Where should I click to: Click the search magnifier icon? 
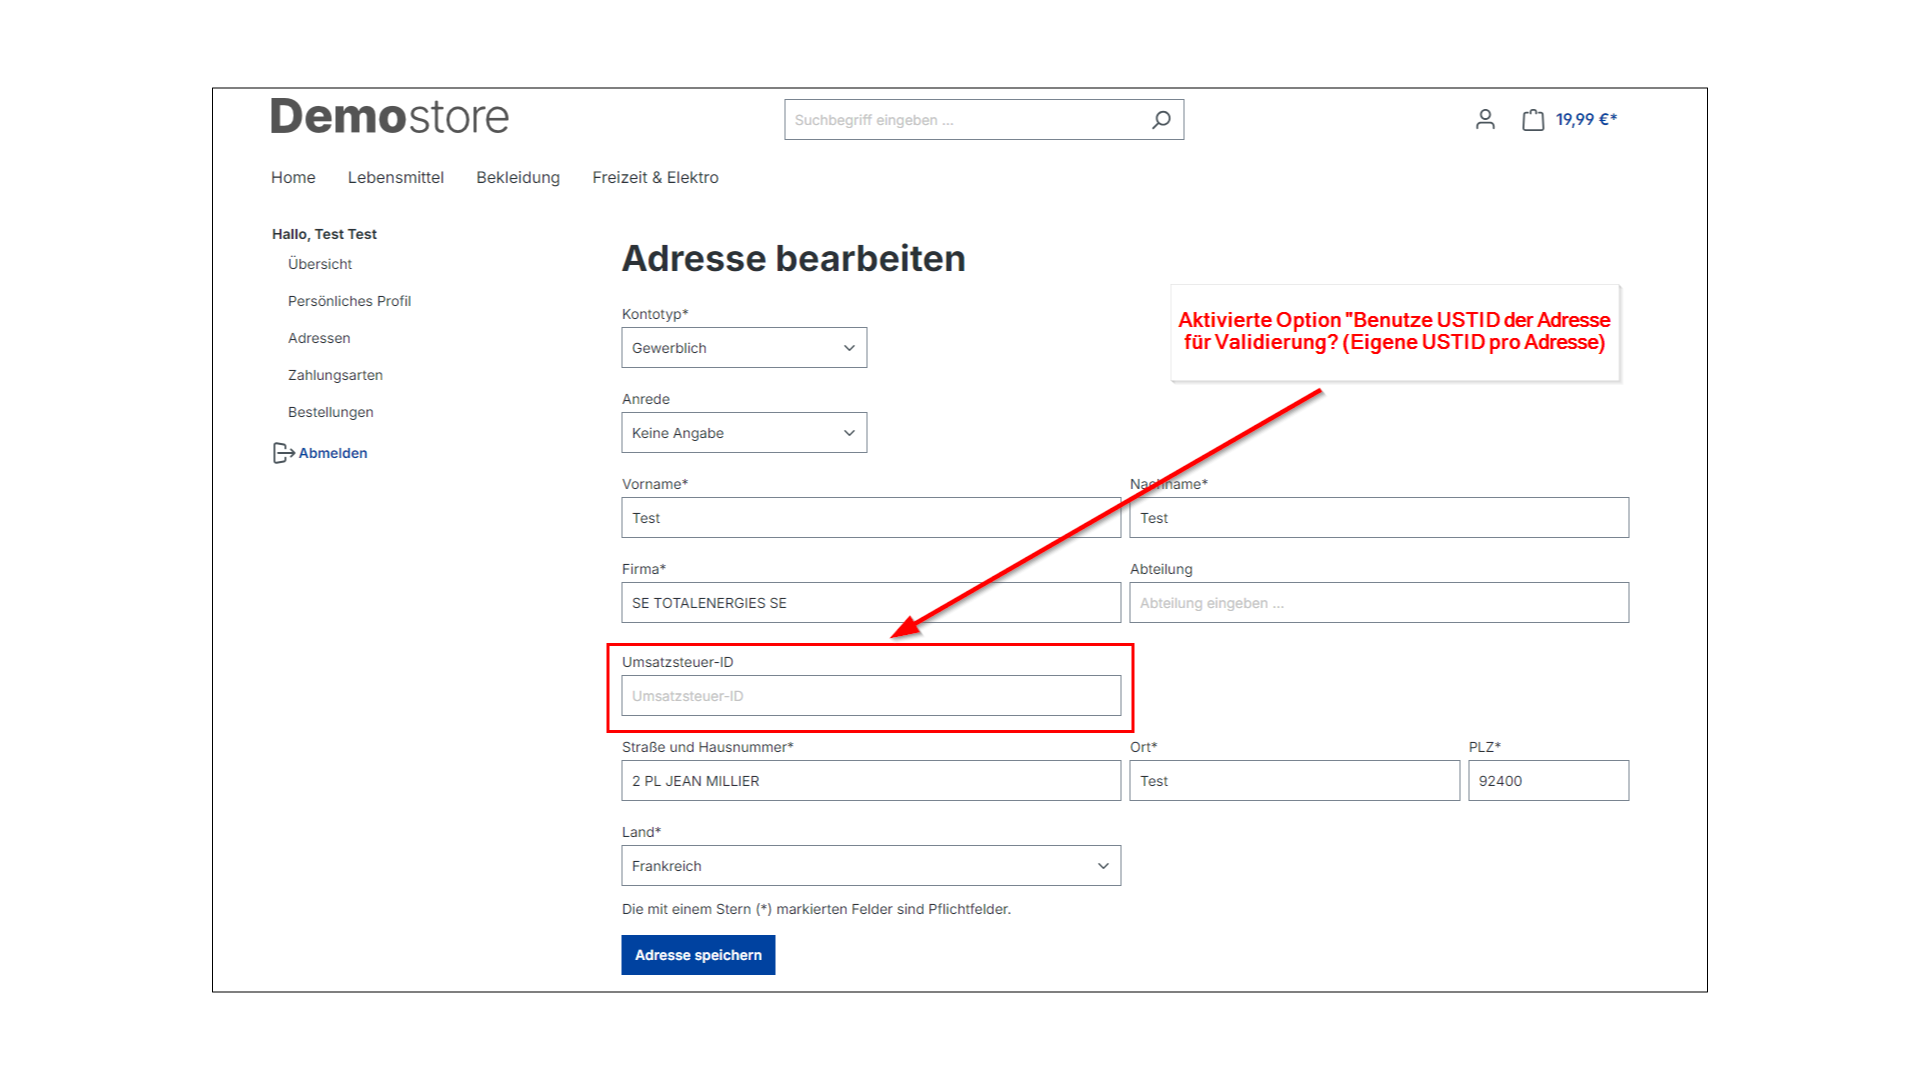pos(1161,120)
